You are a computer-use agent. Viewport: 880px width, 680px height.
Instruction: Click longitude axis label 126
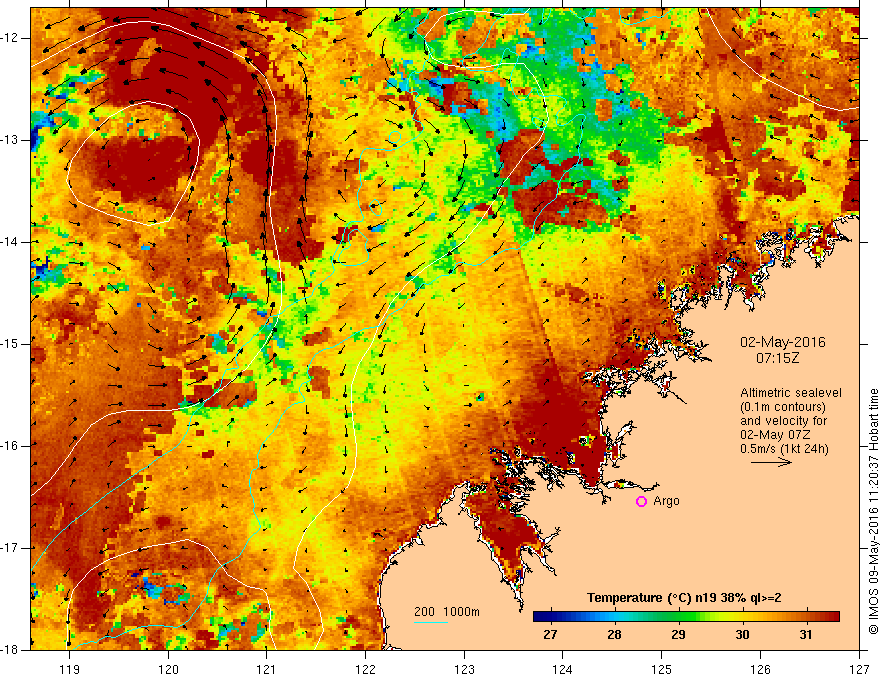pos(760,669)
